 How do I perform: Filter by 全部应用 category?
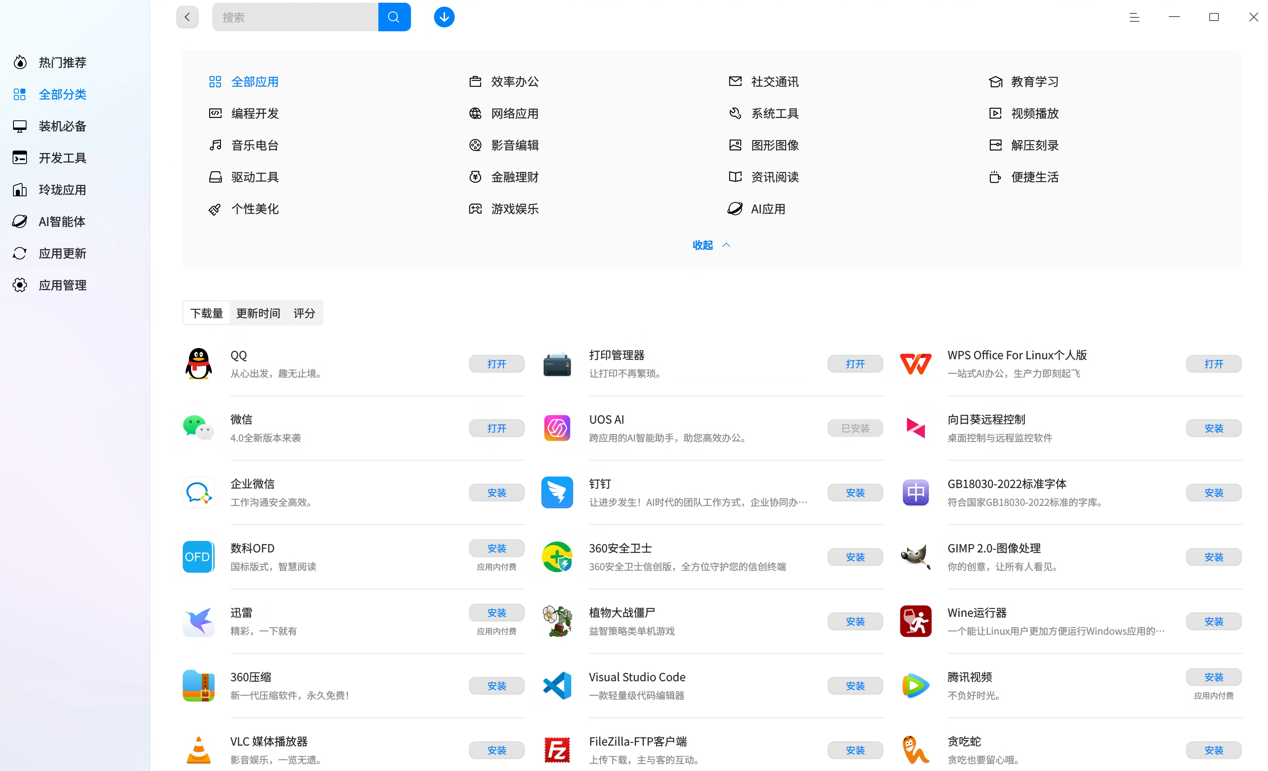(x=244, y=82)
